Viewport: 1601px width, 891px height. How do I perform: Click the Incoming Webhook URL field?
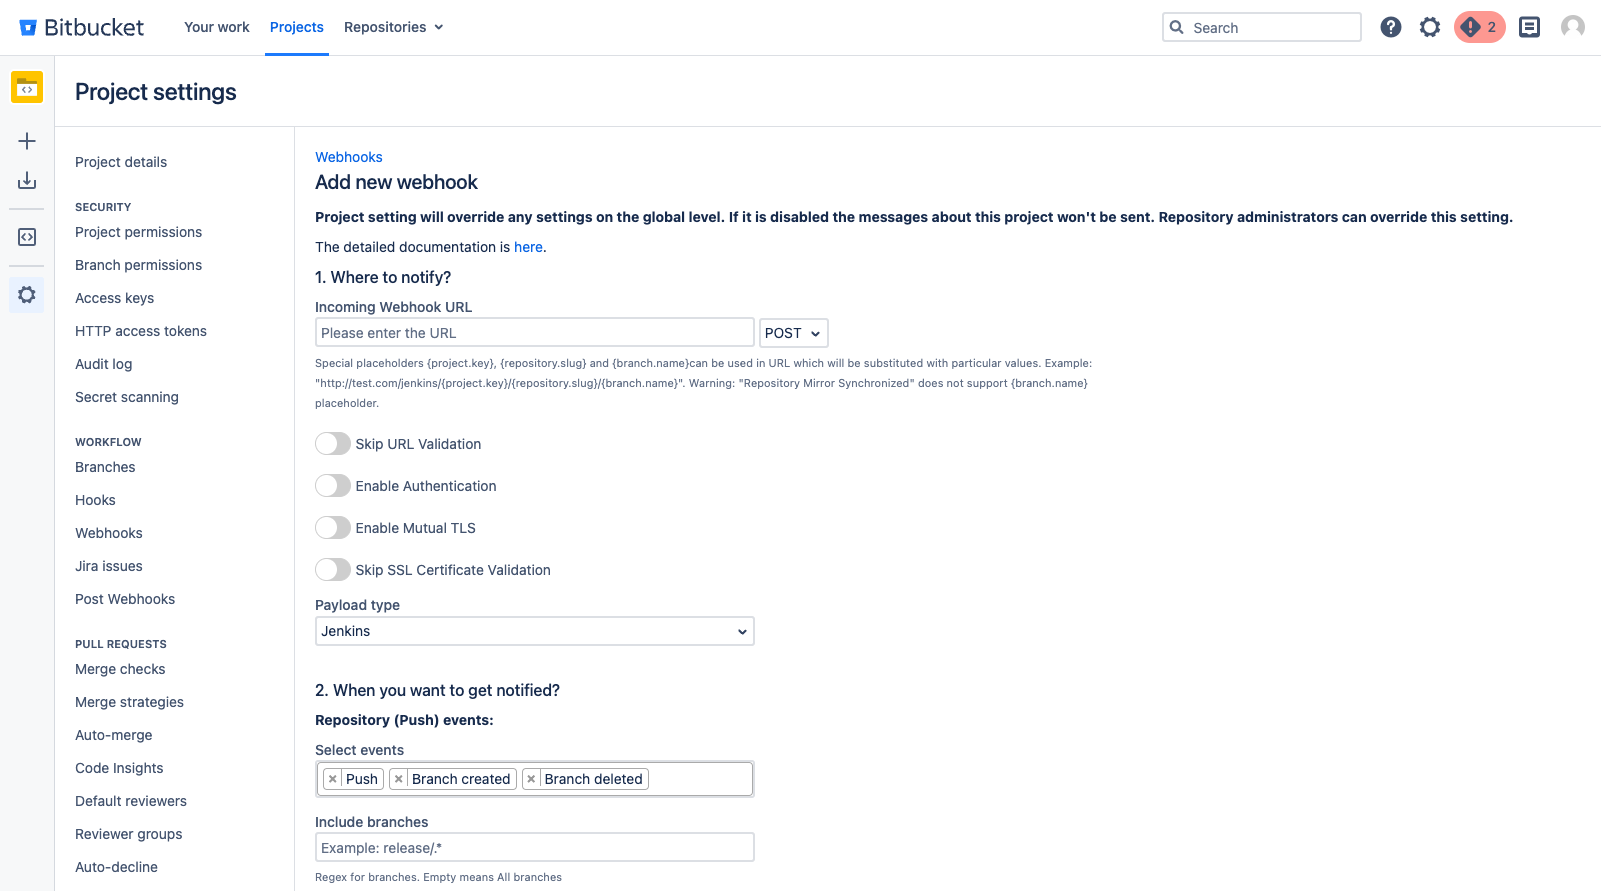point(534,333)
